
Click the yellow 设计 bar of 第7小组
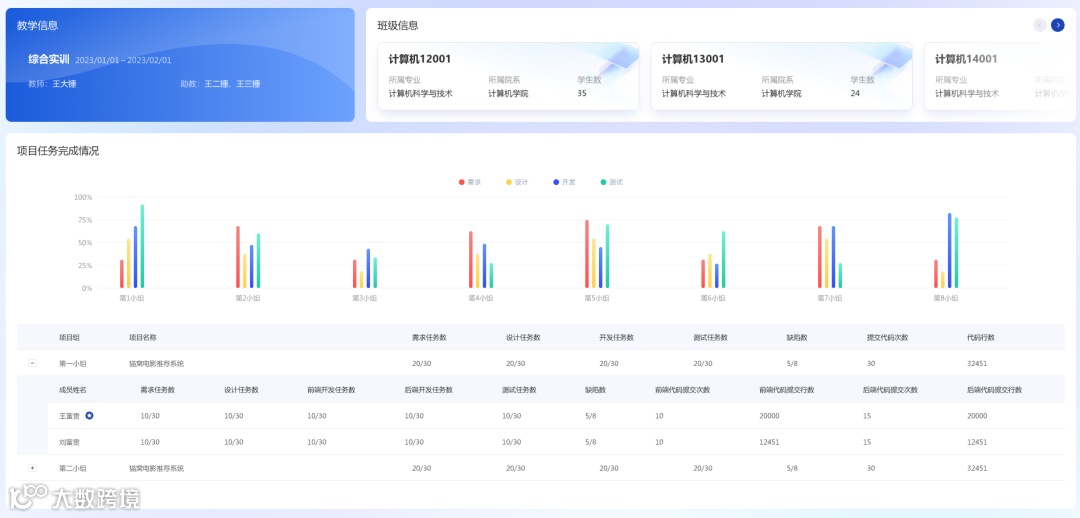point(827,263)
